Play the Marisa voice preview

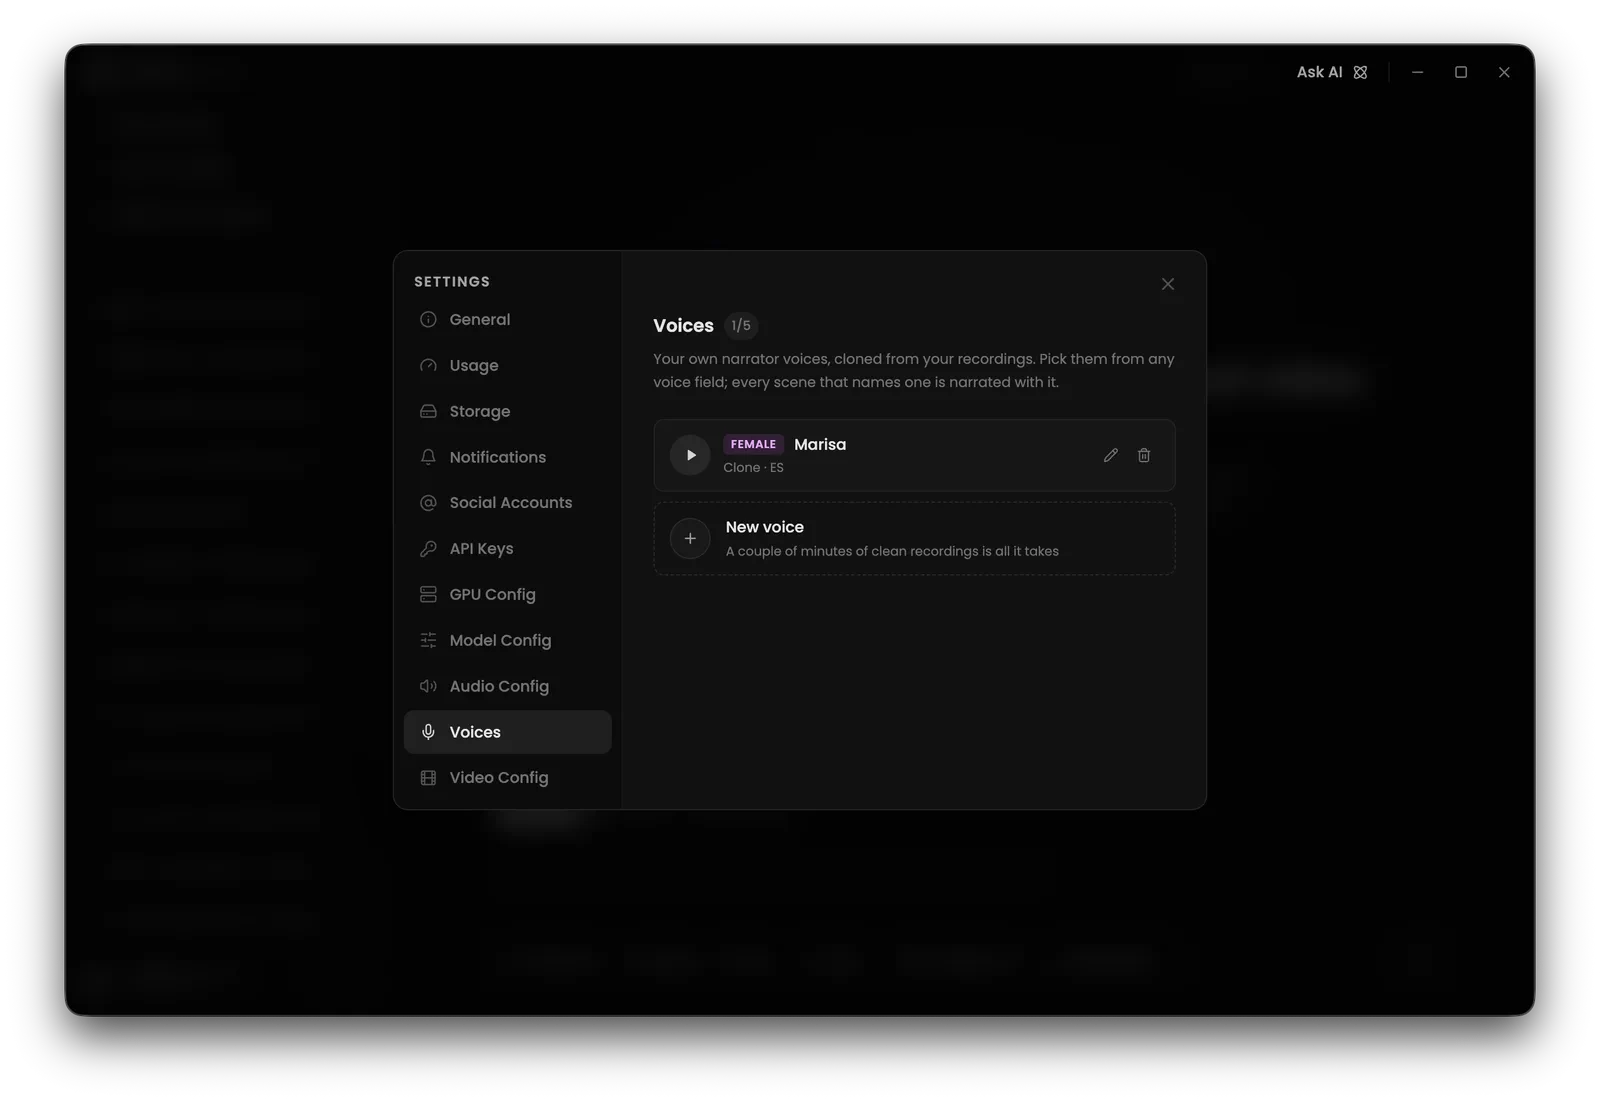tap(690, 455)
